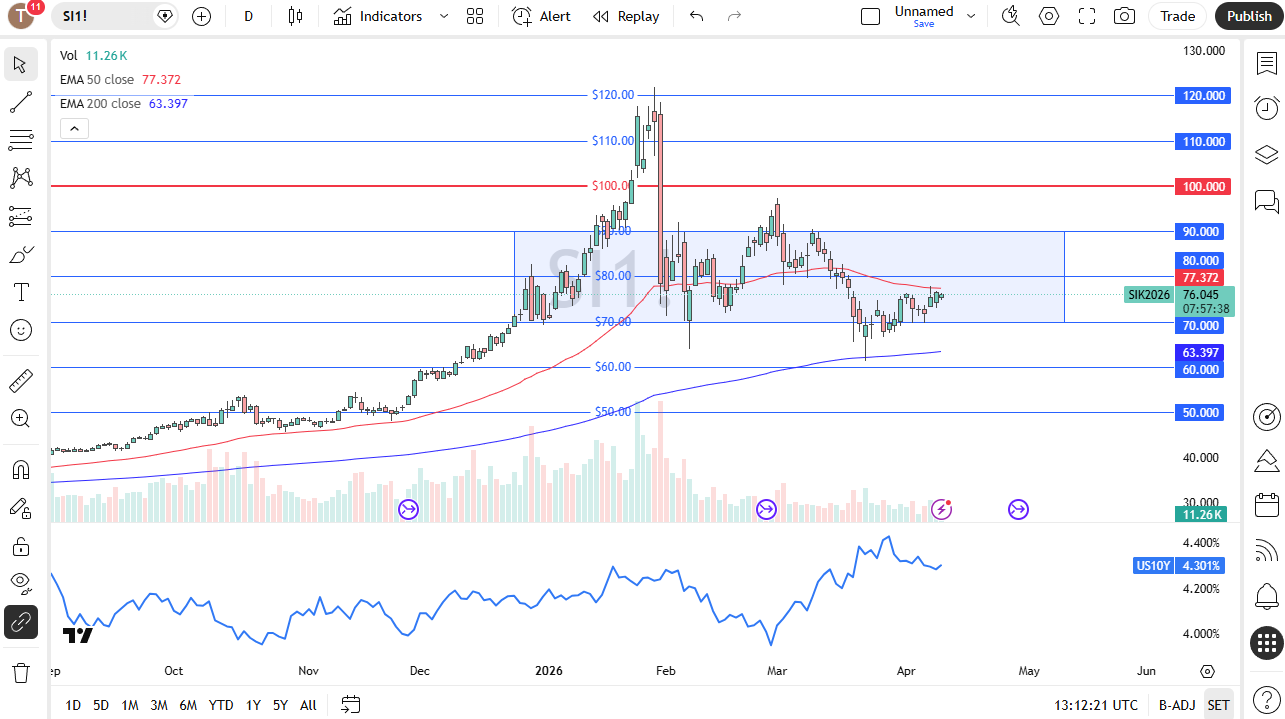Undo the last chart action
This screenshot has height=719, width=1285.
point(697,16)
